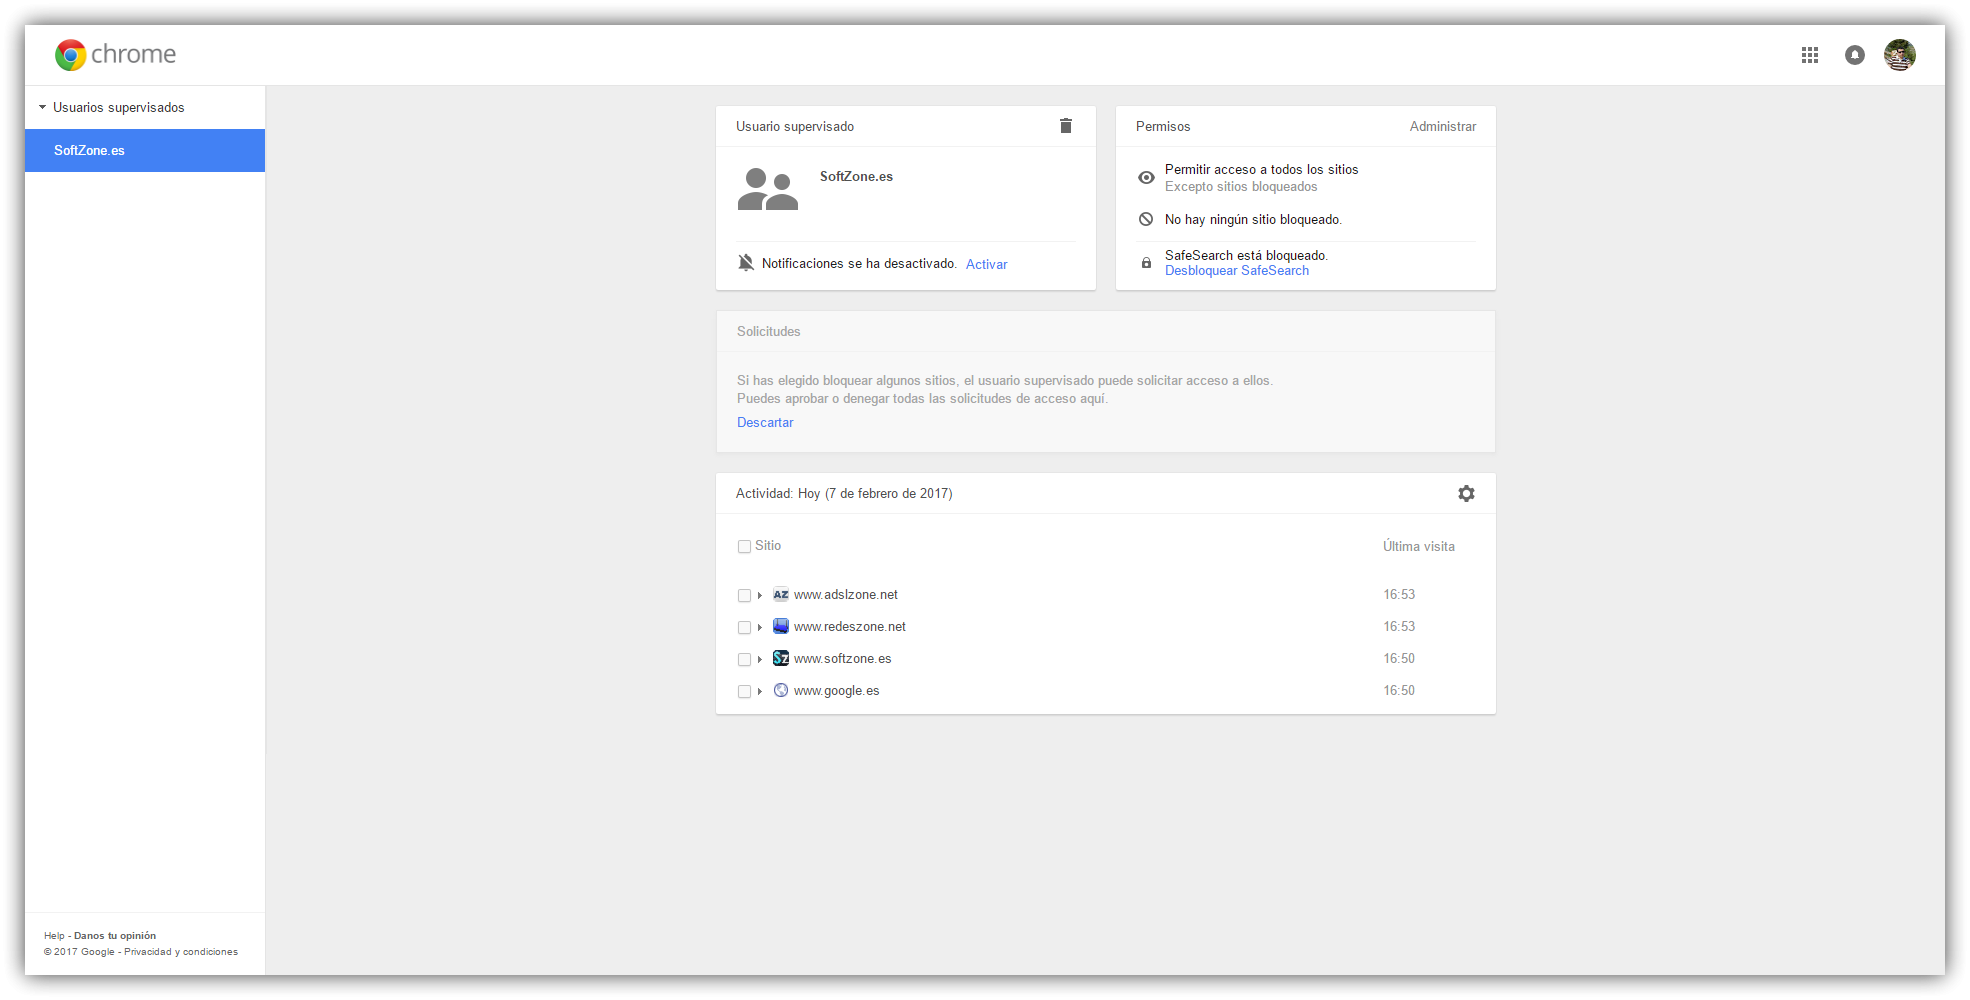Dismiss requests info with Descartar

coord(765,423)
